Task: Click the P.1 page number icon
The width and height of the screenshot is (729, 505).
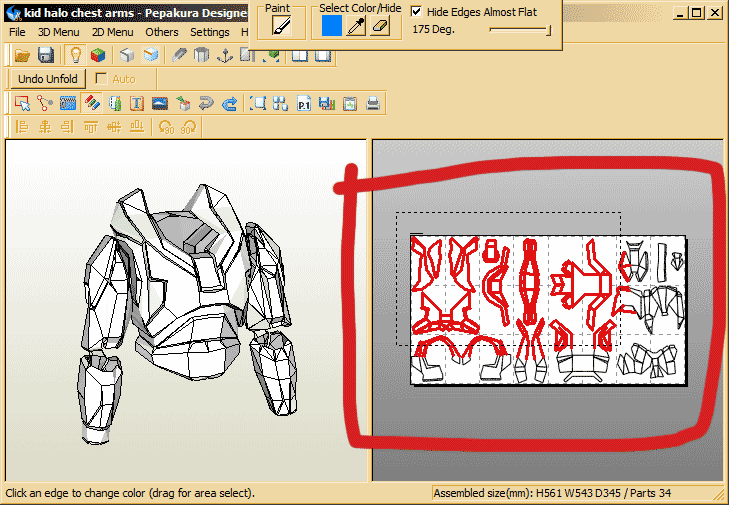Action: click(x=304, y=103)
